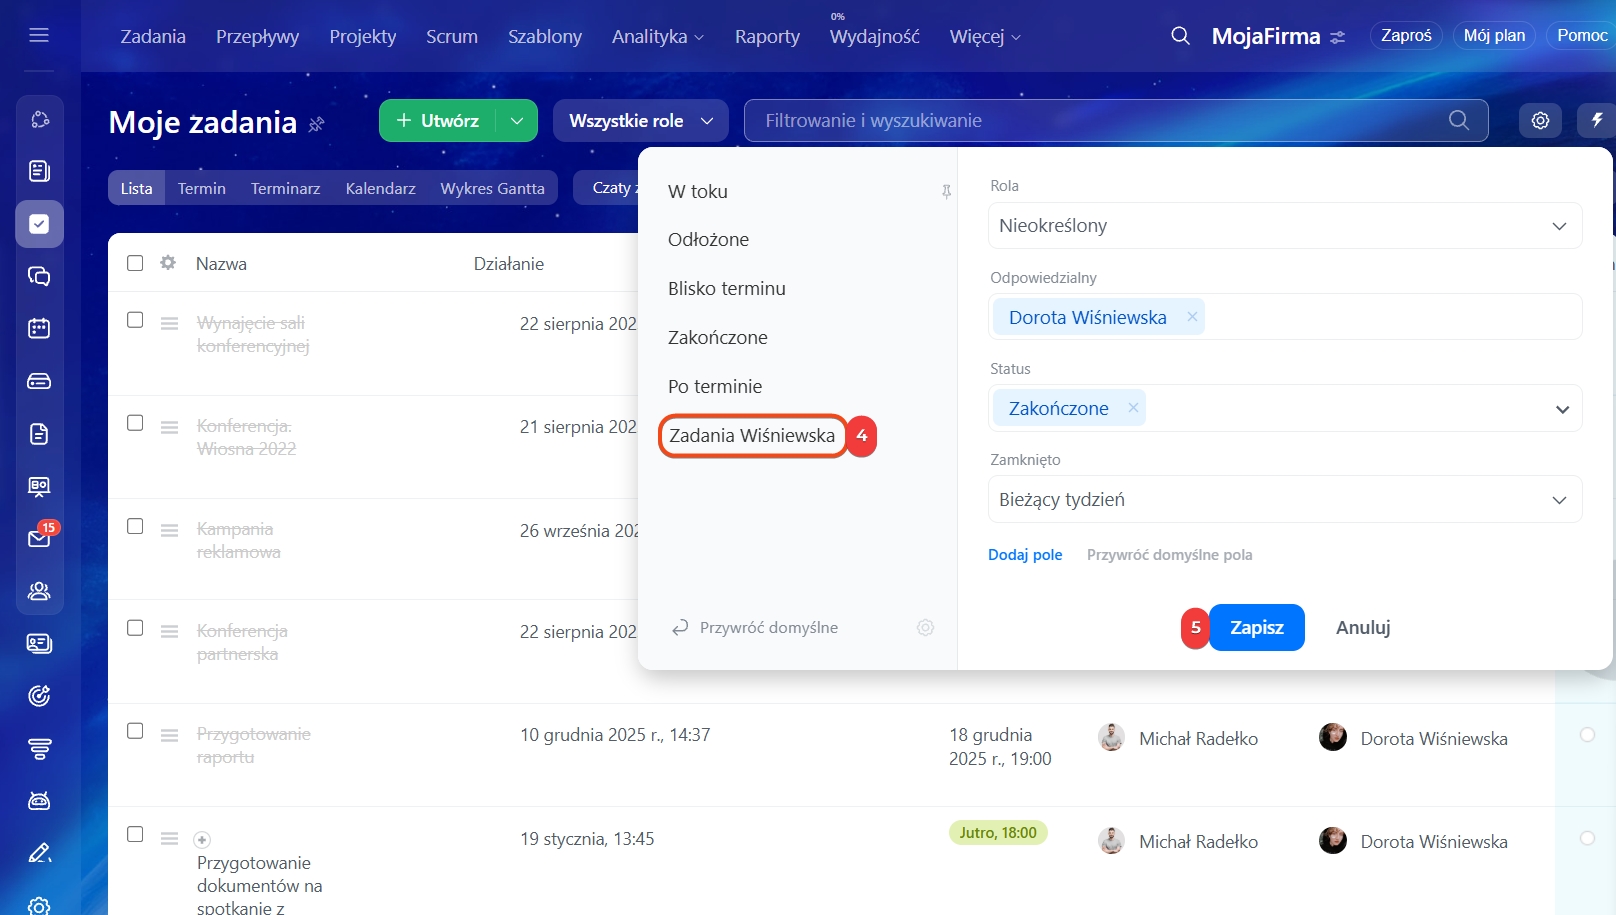Open the hamburger menu at top left

39,36
